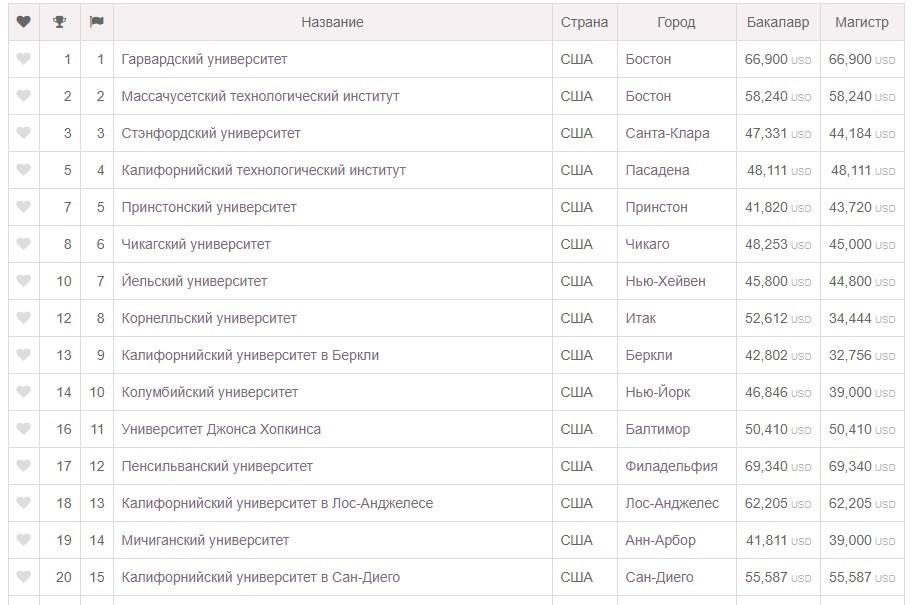Click the Город column header

(676, 22)
